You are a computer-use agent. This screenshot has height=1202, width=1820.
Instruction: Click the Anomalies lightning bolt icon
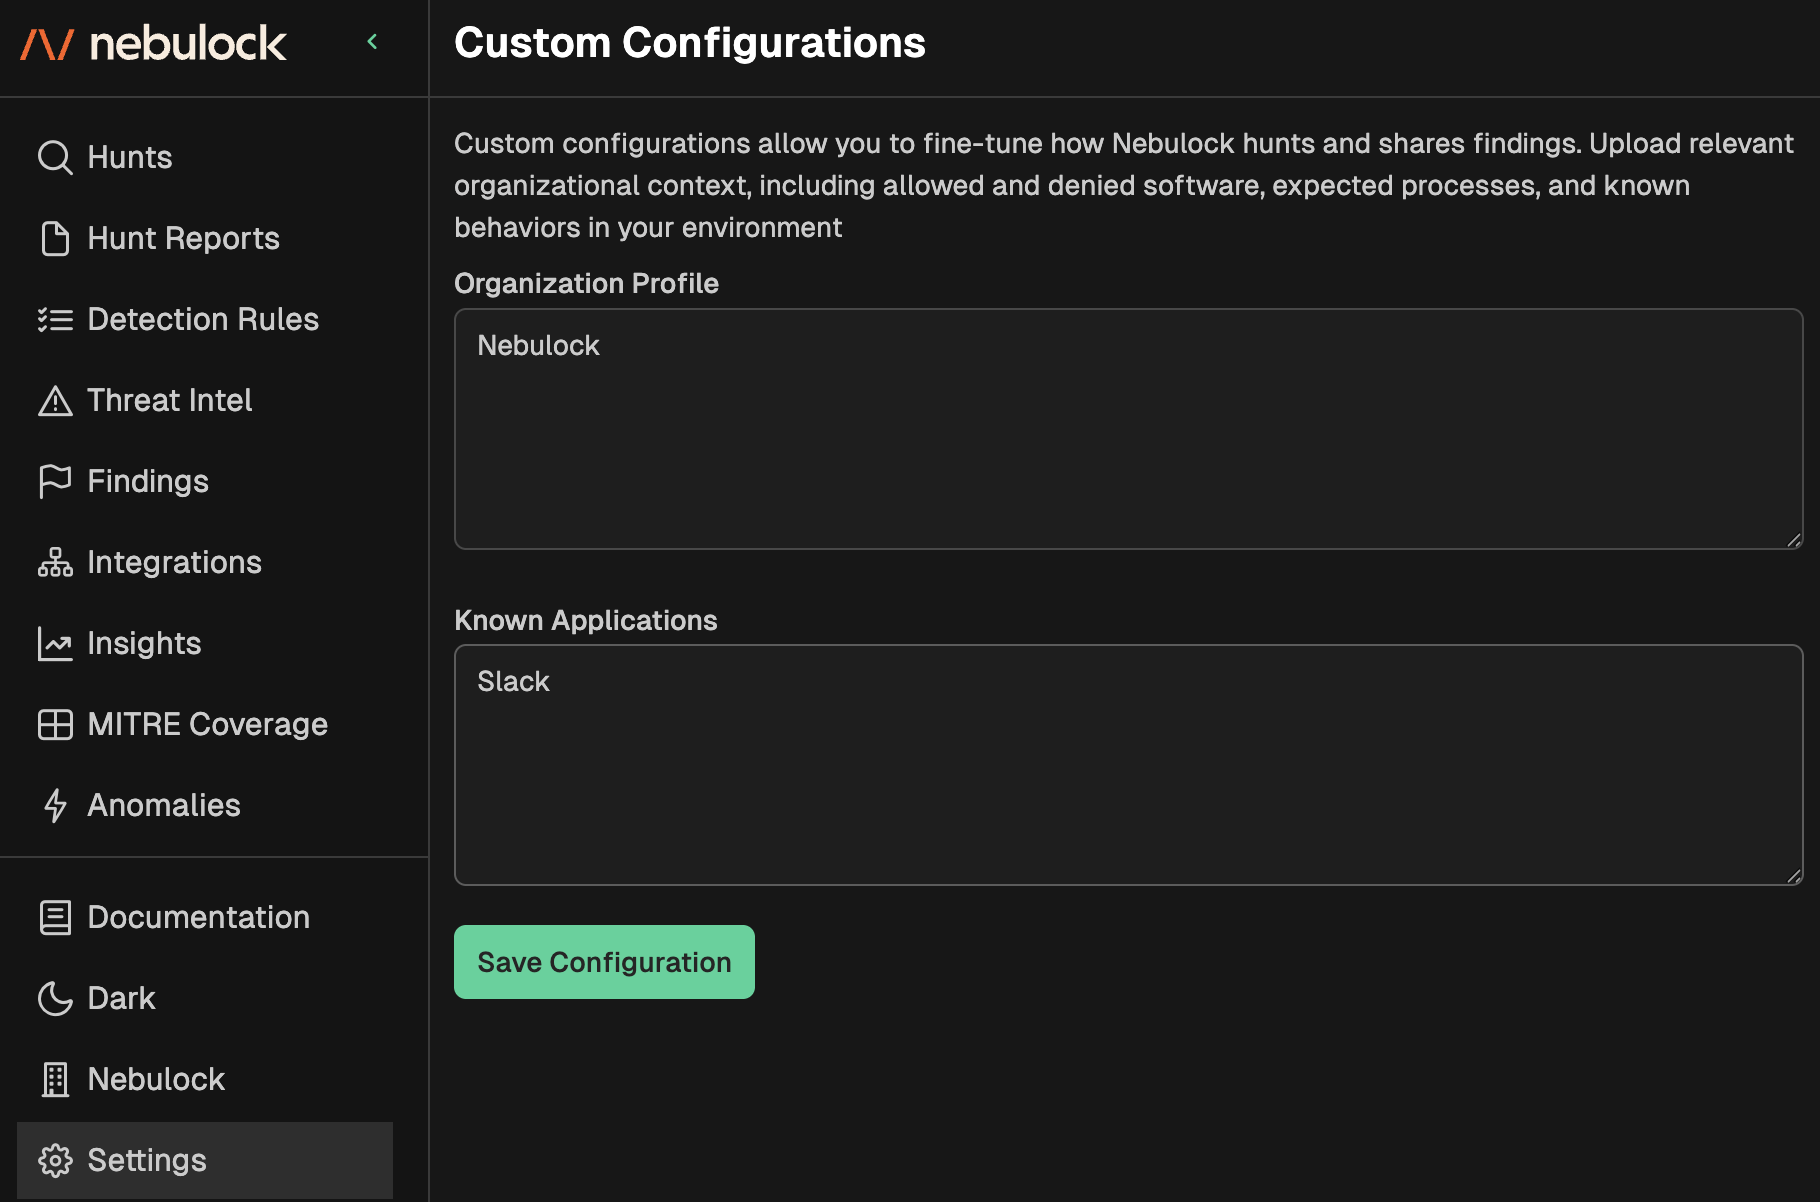55,806
